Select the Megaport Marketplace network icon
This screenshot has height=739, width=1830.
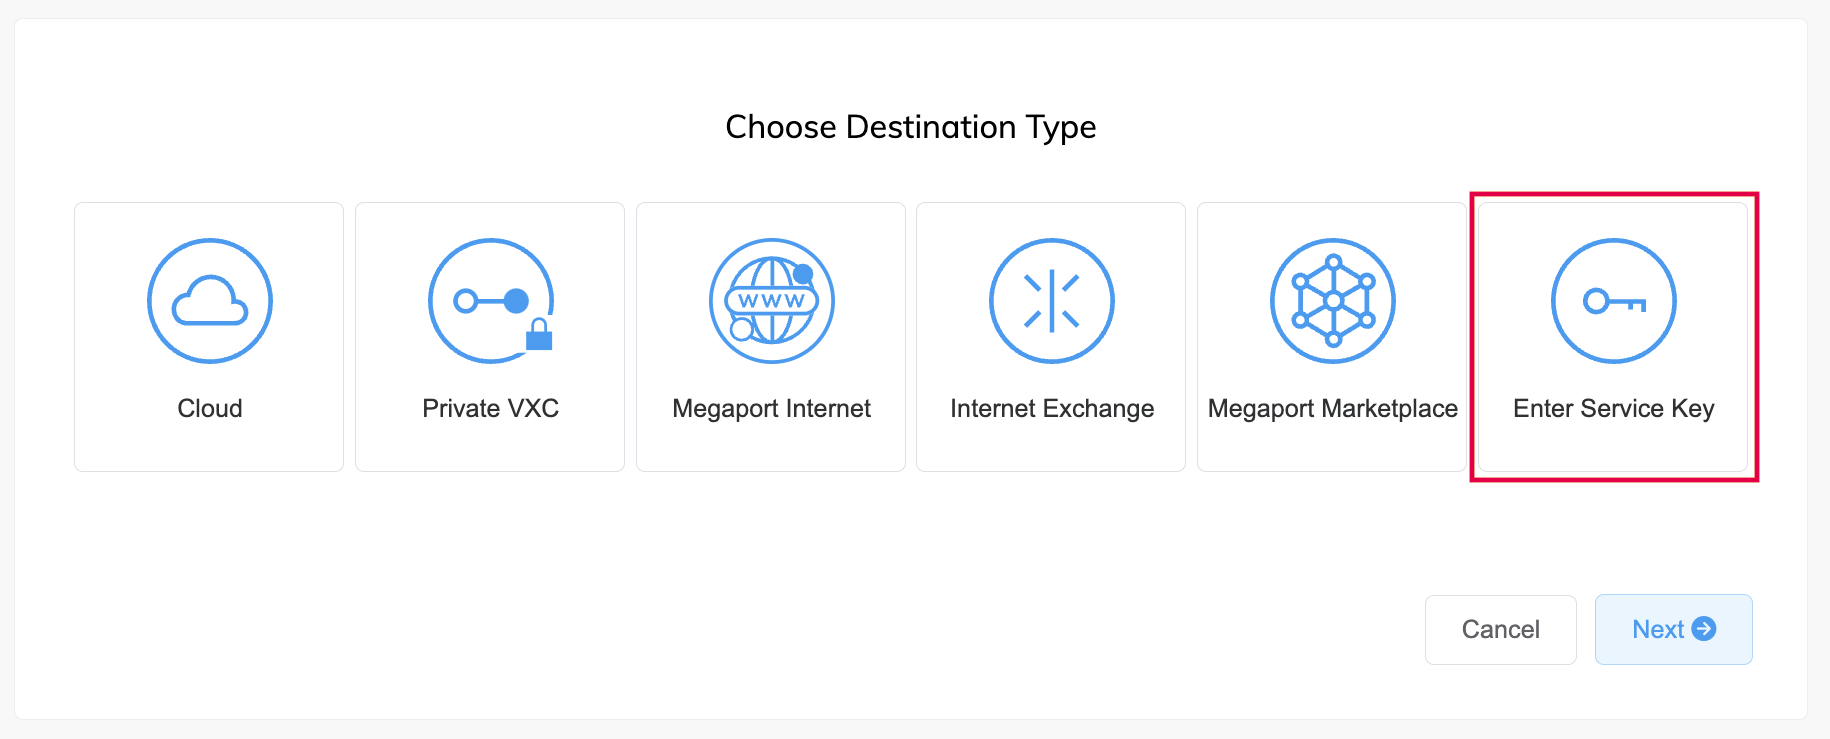pyautogui.click(x=1332, y=301)
